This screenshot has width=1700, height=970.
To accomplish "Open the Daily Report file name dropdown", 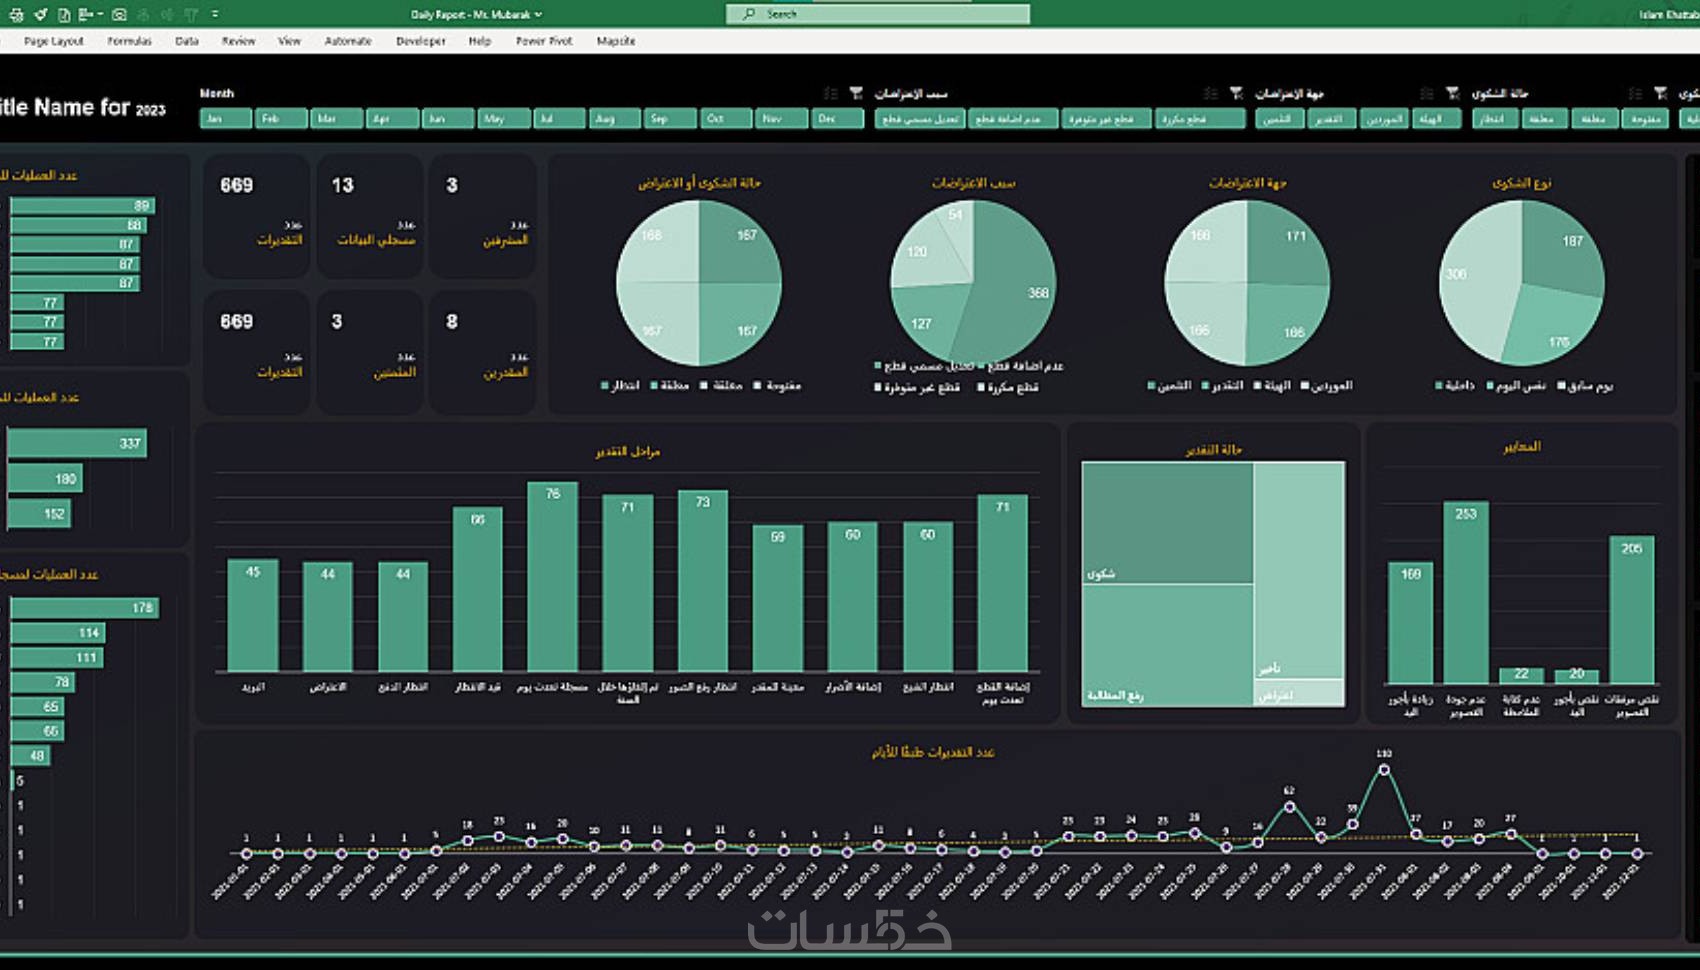I will coord(538,15).
